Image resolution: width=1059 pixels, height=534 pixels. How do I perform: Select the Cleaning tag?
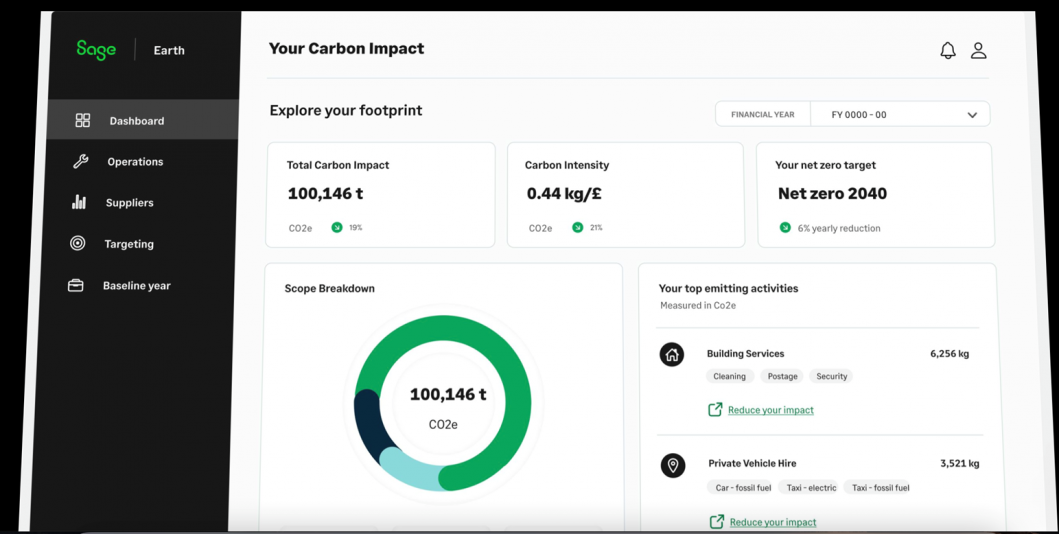pyautogui.click(x=729, y=376)
